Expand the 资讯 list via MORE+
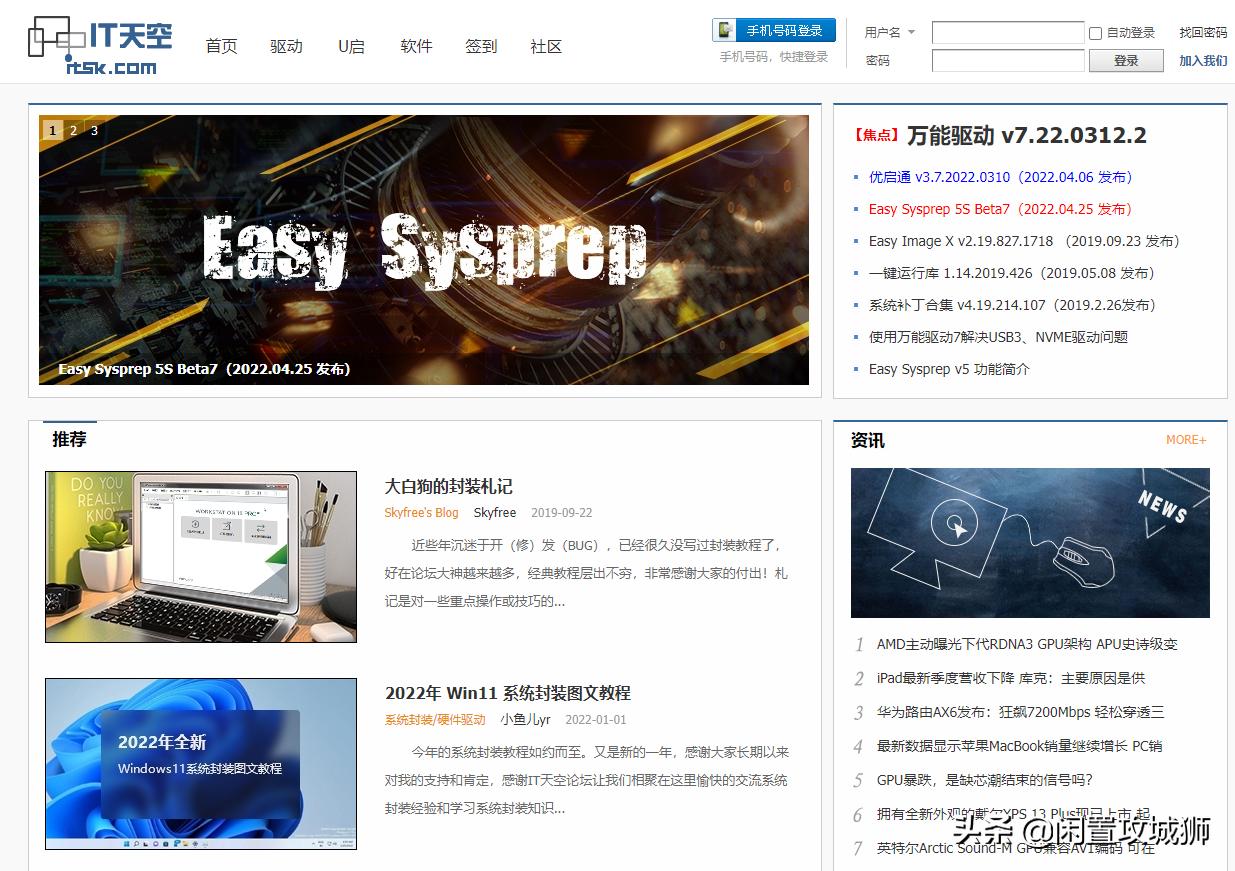This screenshot has width=1235, height=871. pyautogui.click(x=1186, y=440)
